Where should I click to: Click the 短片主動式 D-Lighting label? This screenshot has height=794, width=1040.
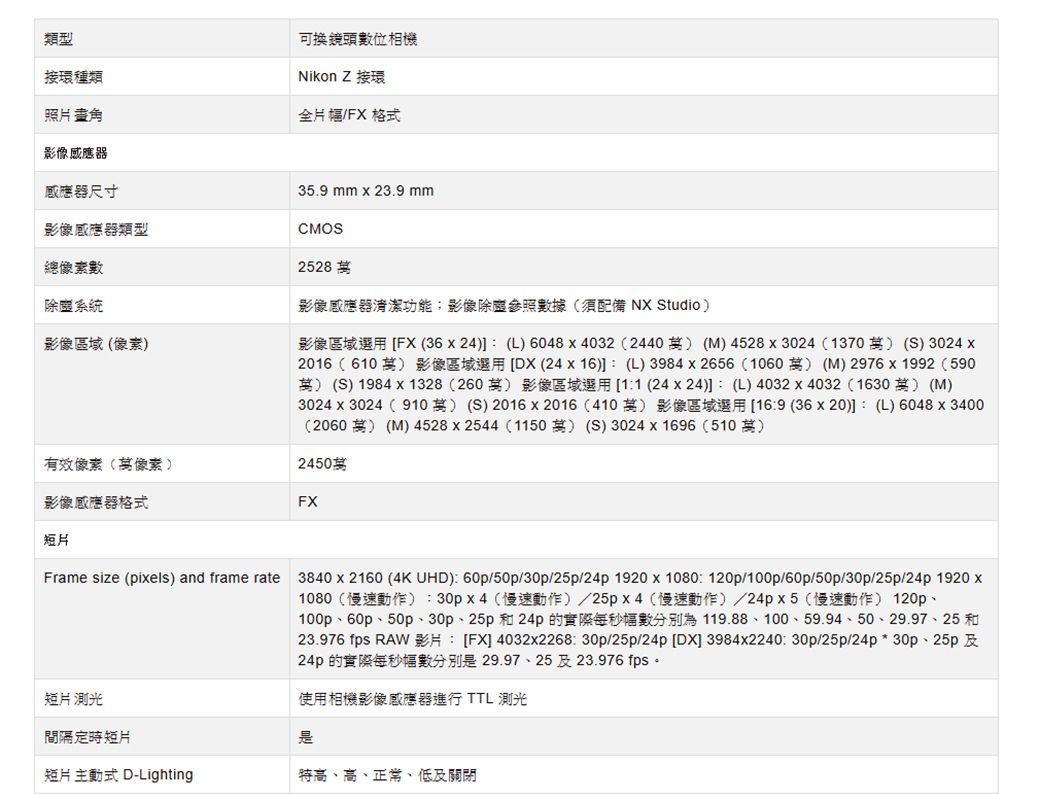(119, 775)
